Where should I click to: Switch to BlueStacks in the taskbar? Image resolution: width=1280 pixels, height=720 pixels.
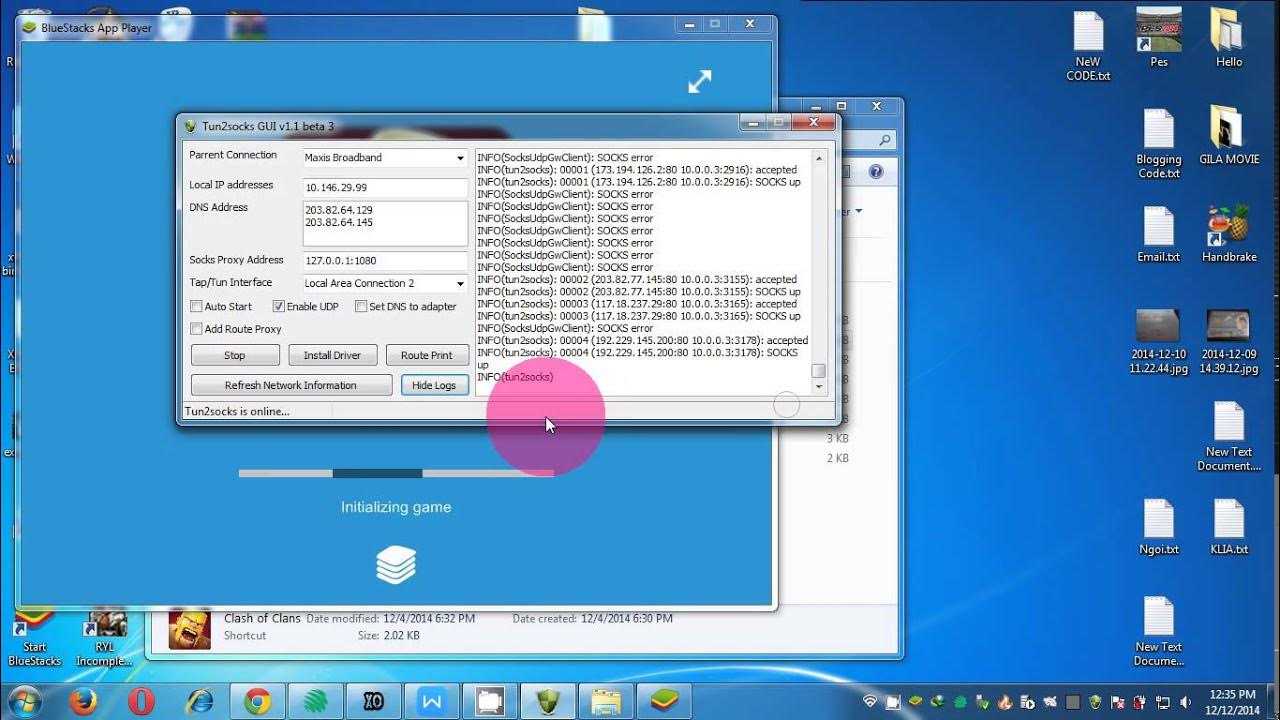[x=664, y=702]
